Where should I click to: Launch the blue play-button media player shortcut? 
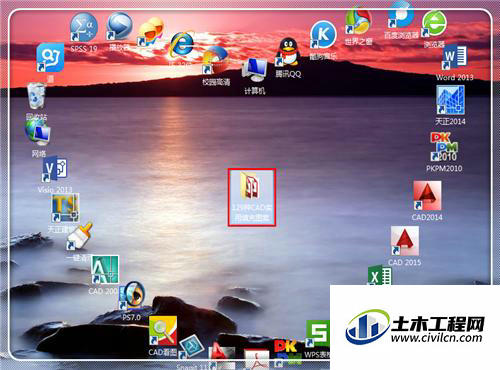coord(119,27)
